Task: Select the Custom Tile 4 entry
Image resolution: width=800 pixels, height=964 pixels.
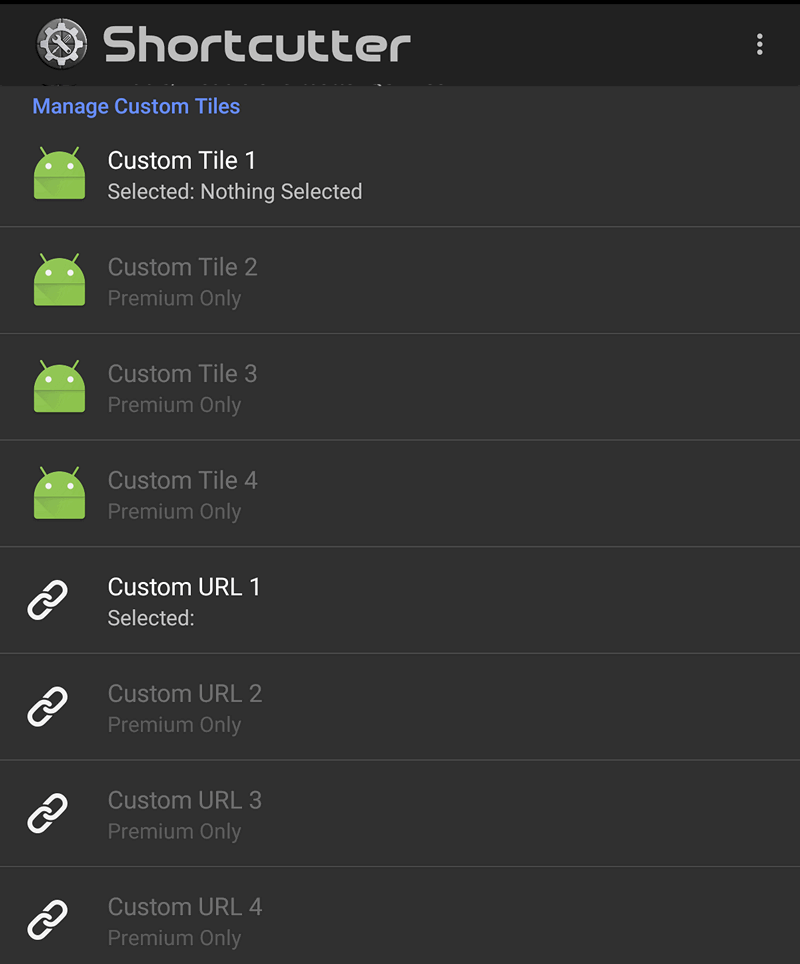Action: coord(400,494)
